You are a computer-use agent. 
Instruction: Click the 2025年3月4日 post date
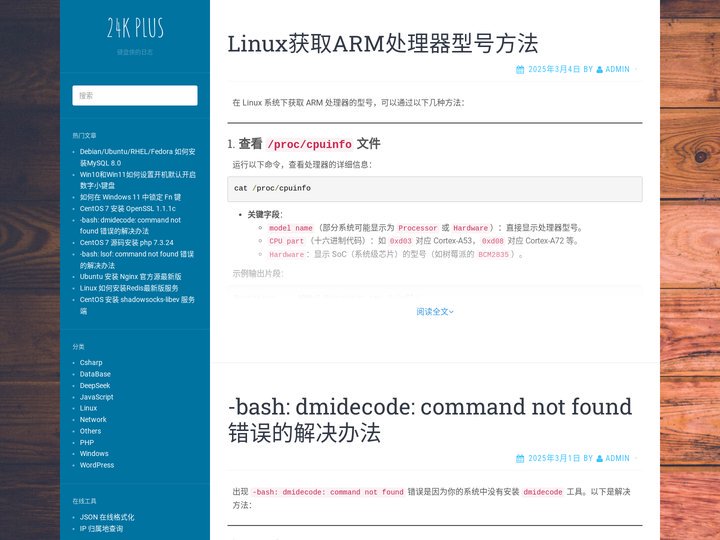(x=554, y=69)
